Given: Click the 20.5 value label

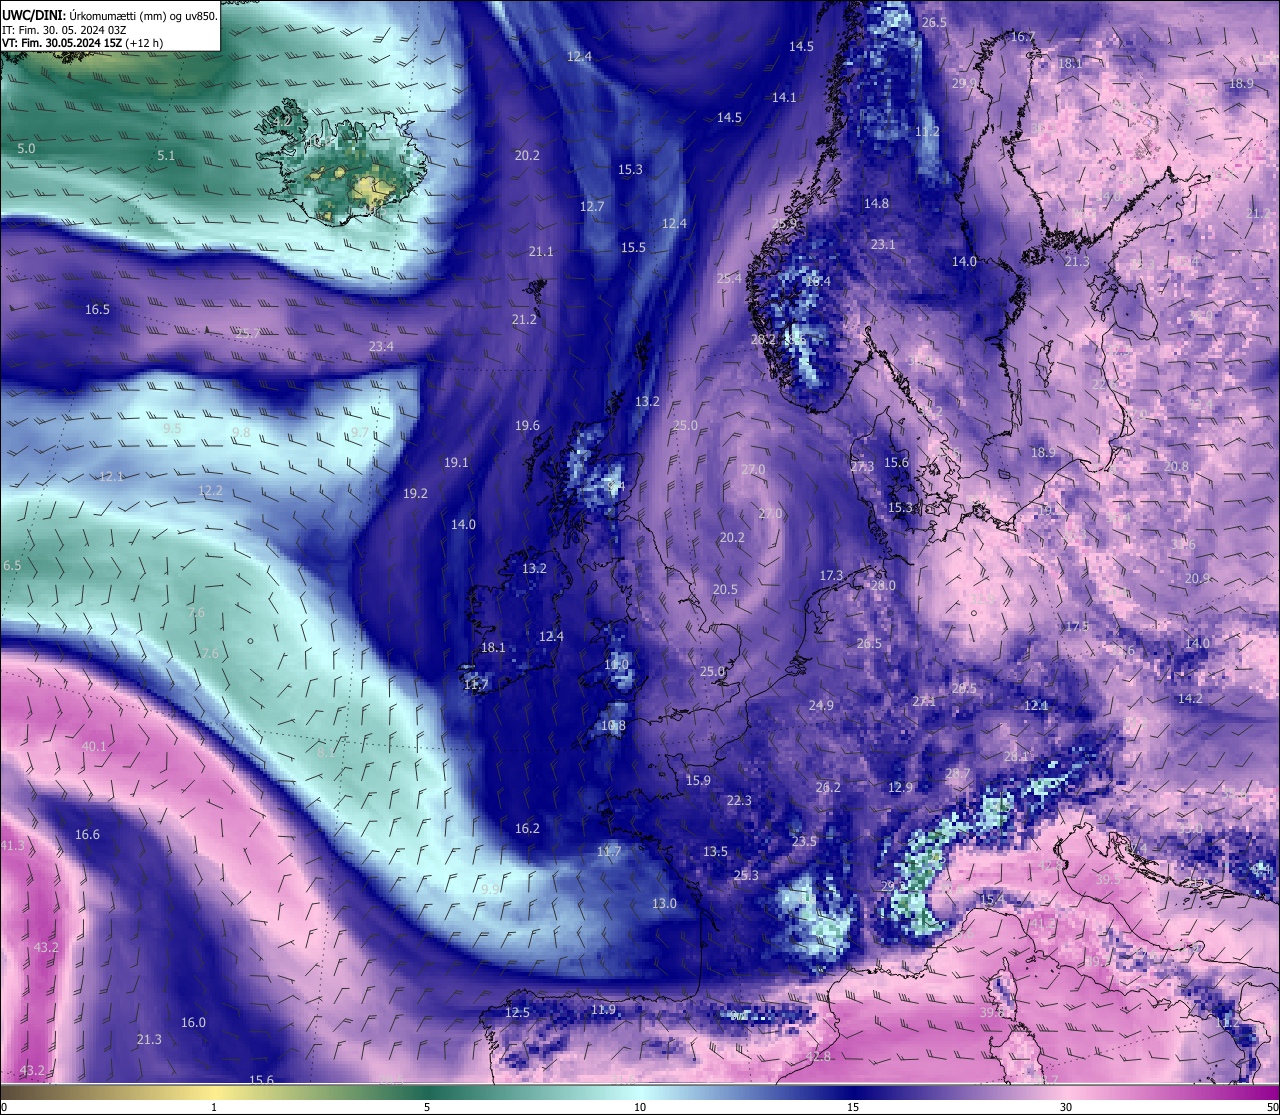Looking at the screenshot, I should 725,590.
